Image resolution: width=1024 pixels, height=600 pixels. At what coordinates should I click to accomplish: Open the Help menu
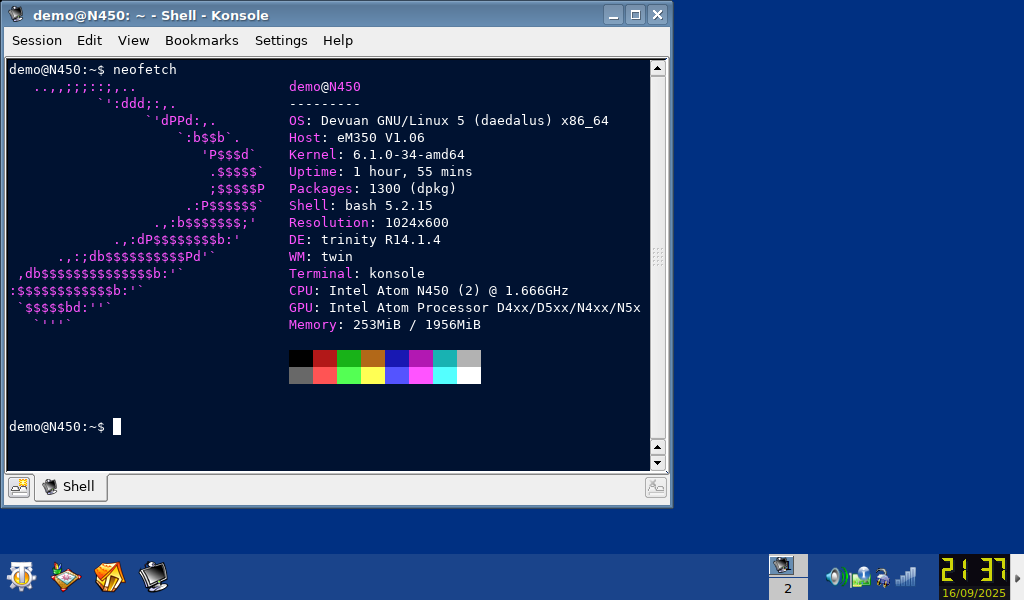pyautogui.click(x=338, y=40)
